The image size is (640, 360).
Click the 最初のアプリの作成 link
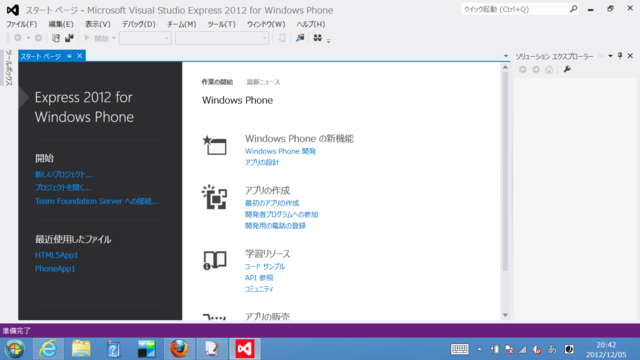pos(272,203)
